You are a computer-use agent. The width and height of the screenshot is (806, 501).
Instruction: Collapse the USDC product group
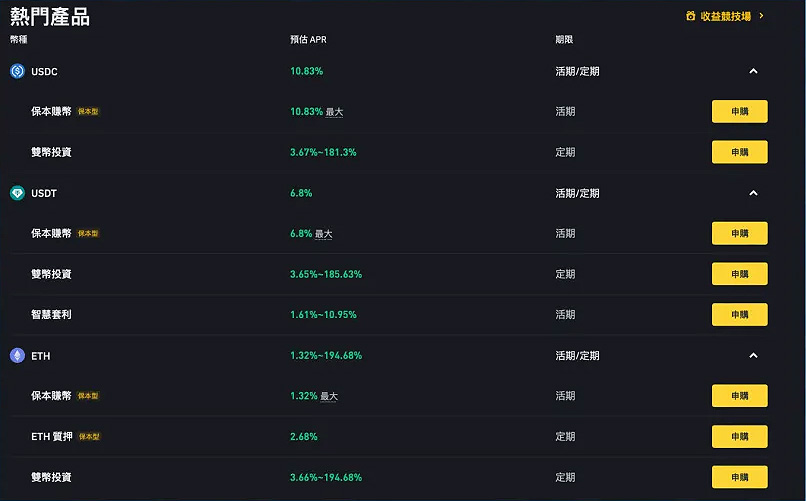point(753,71)
